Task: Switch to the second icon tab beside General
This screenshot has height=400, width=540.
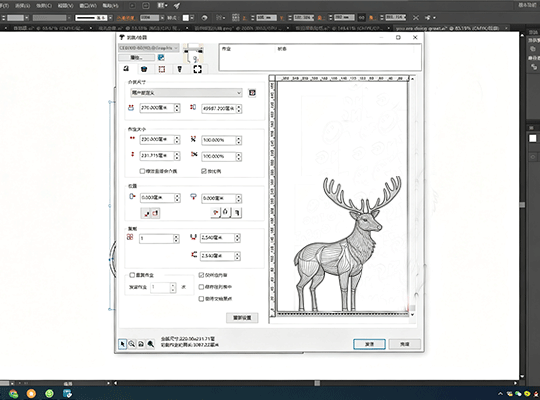Action: 144,69
